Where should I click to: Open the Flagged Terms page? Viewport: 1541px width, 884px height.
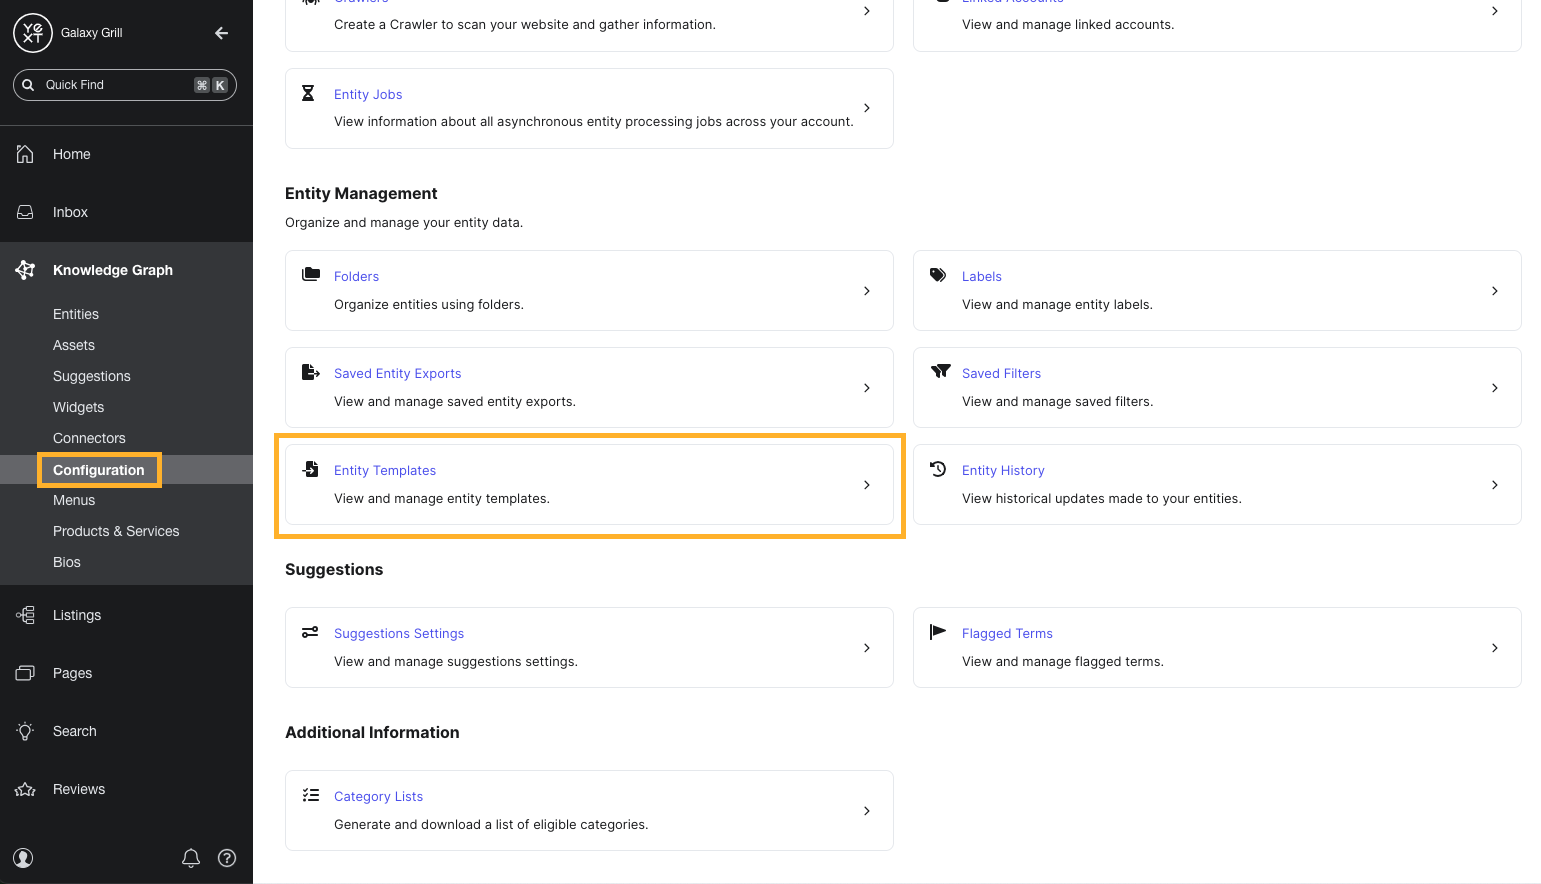(1007, 633)
